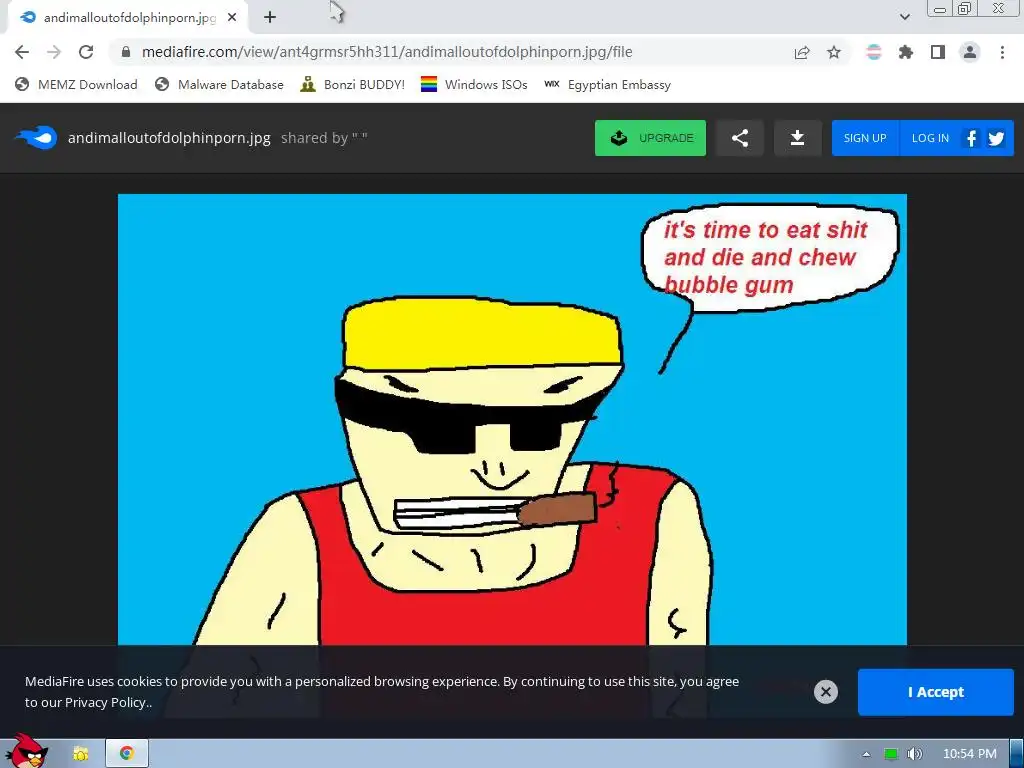View site info via the lock icon
Image resolution: width=1024 pixels, height=768 pixels.
coord(127,52)
